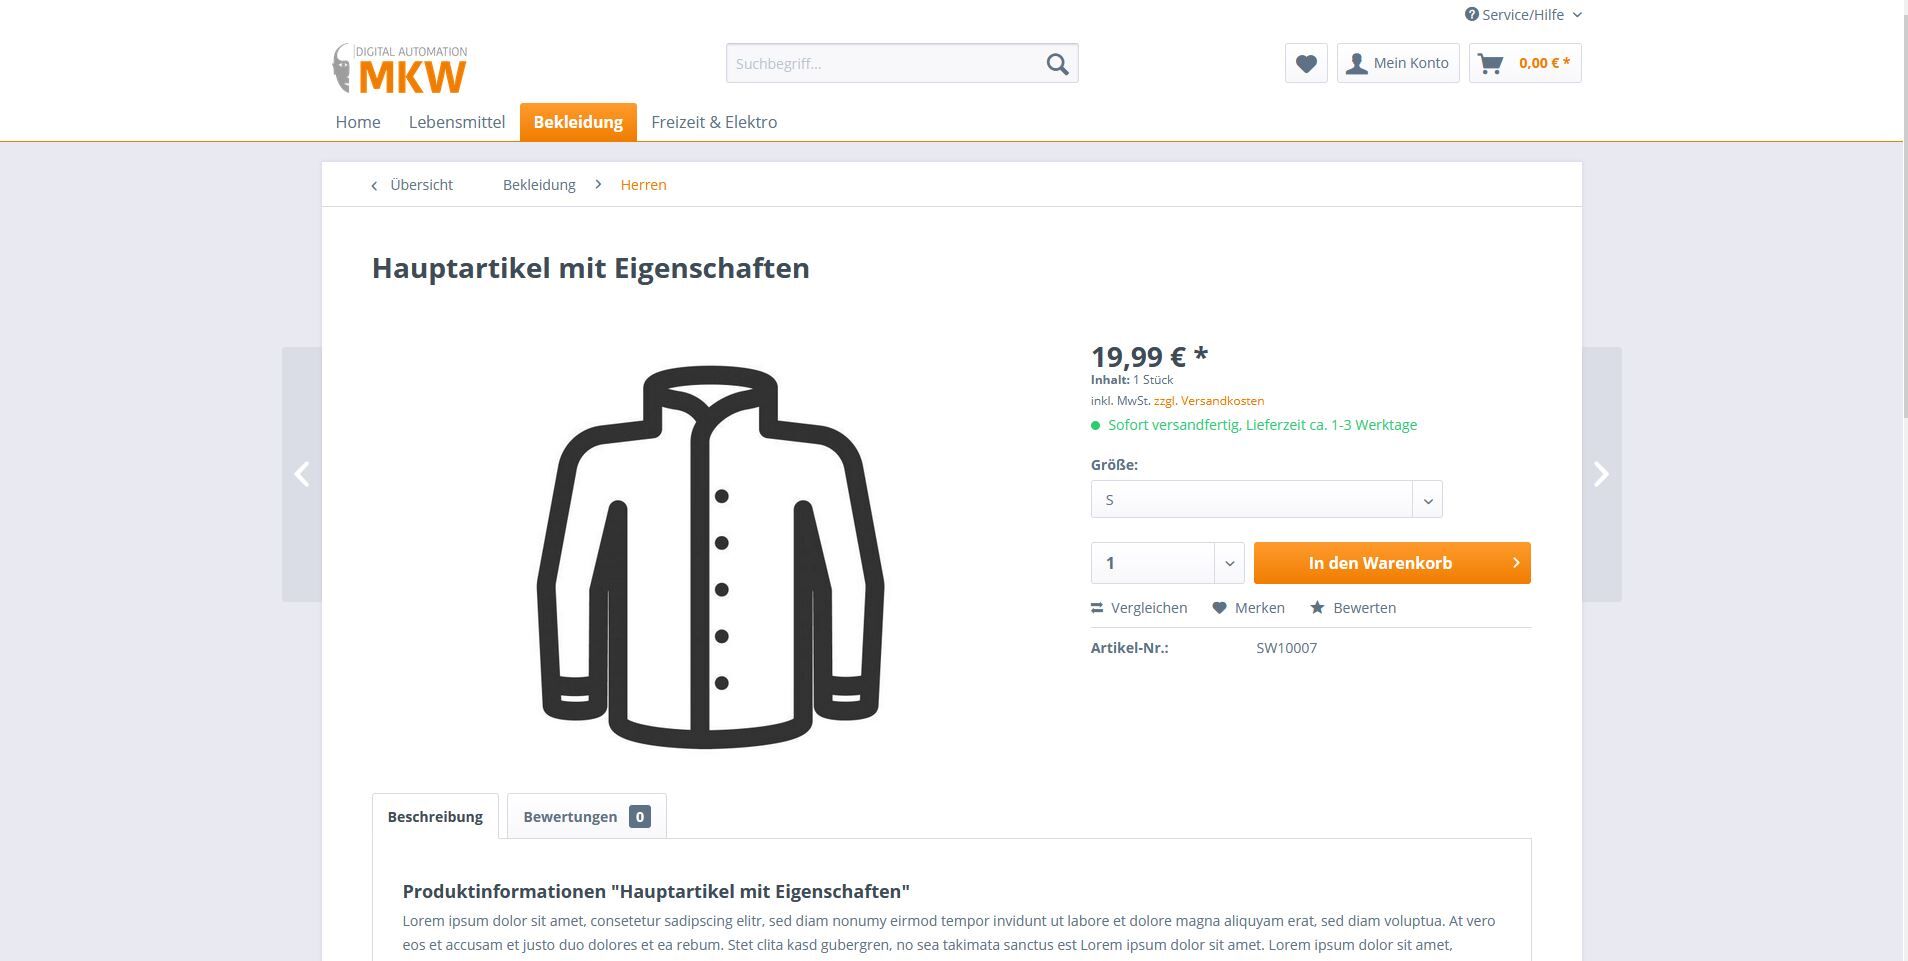
Task: Click Merken to save product
Action: [1248, 608]
